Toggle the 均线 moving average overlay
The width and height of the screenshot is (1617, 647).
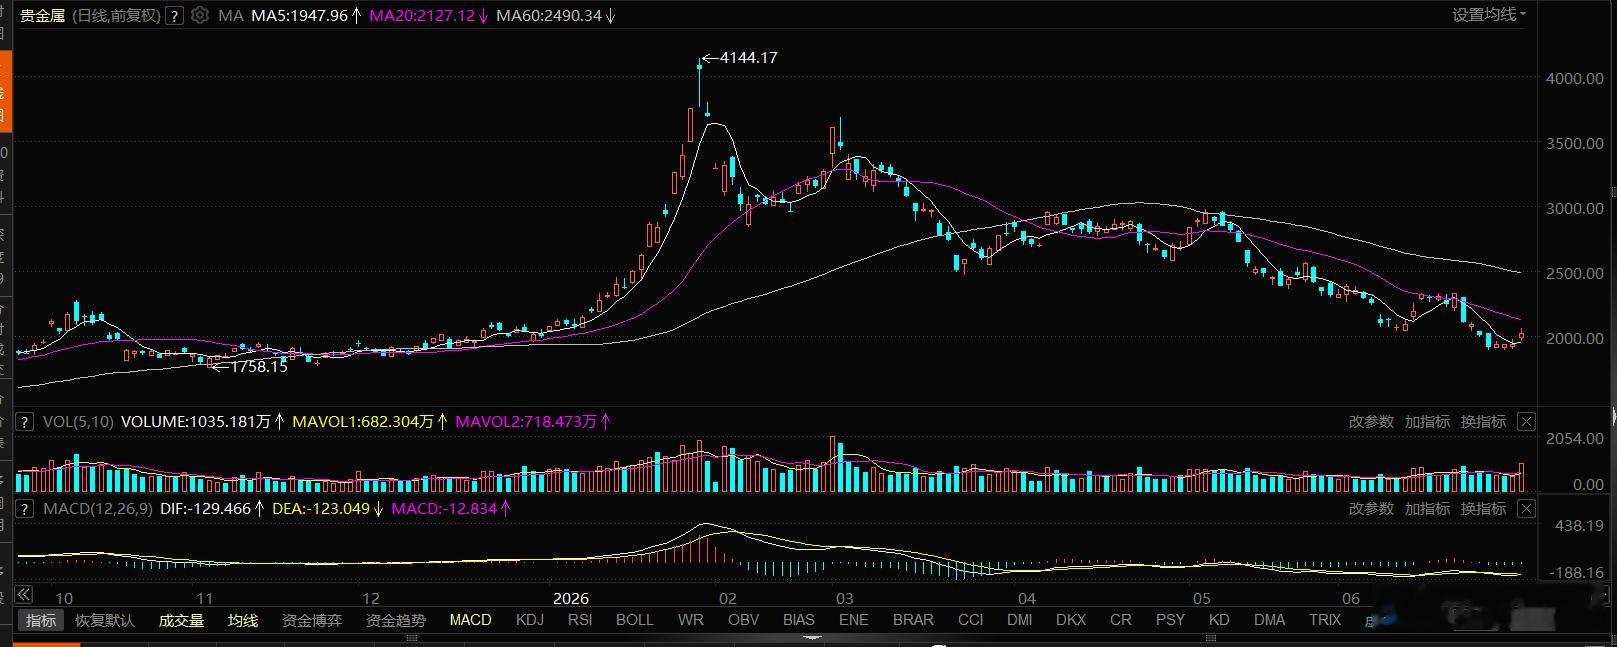(x=243, y=620)
